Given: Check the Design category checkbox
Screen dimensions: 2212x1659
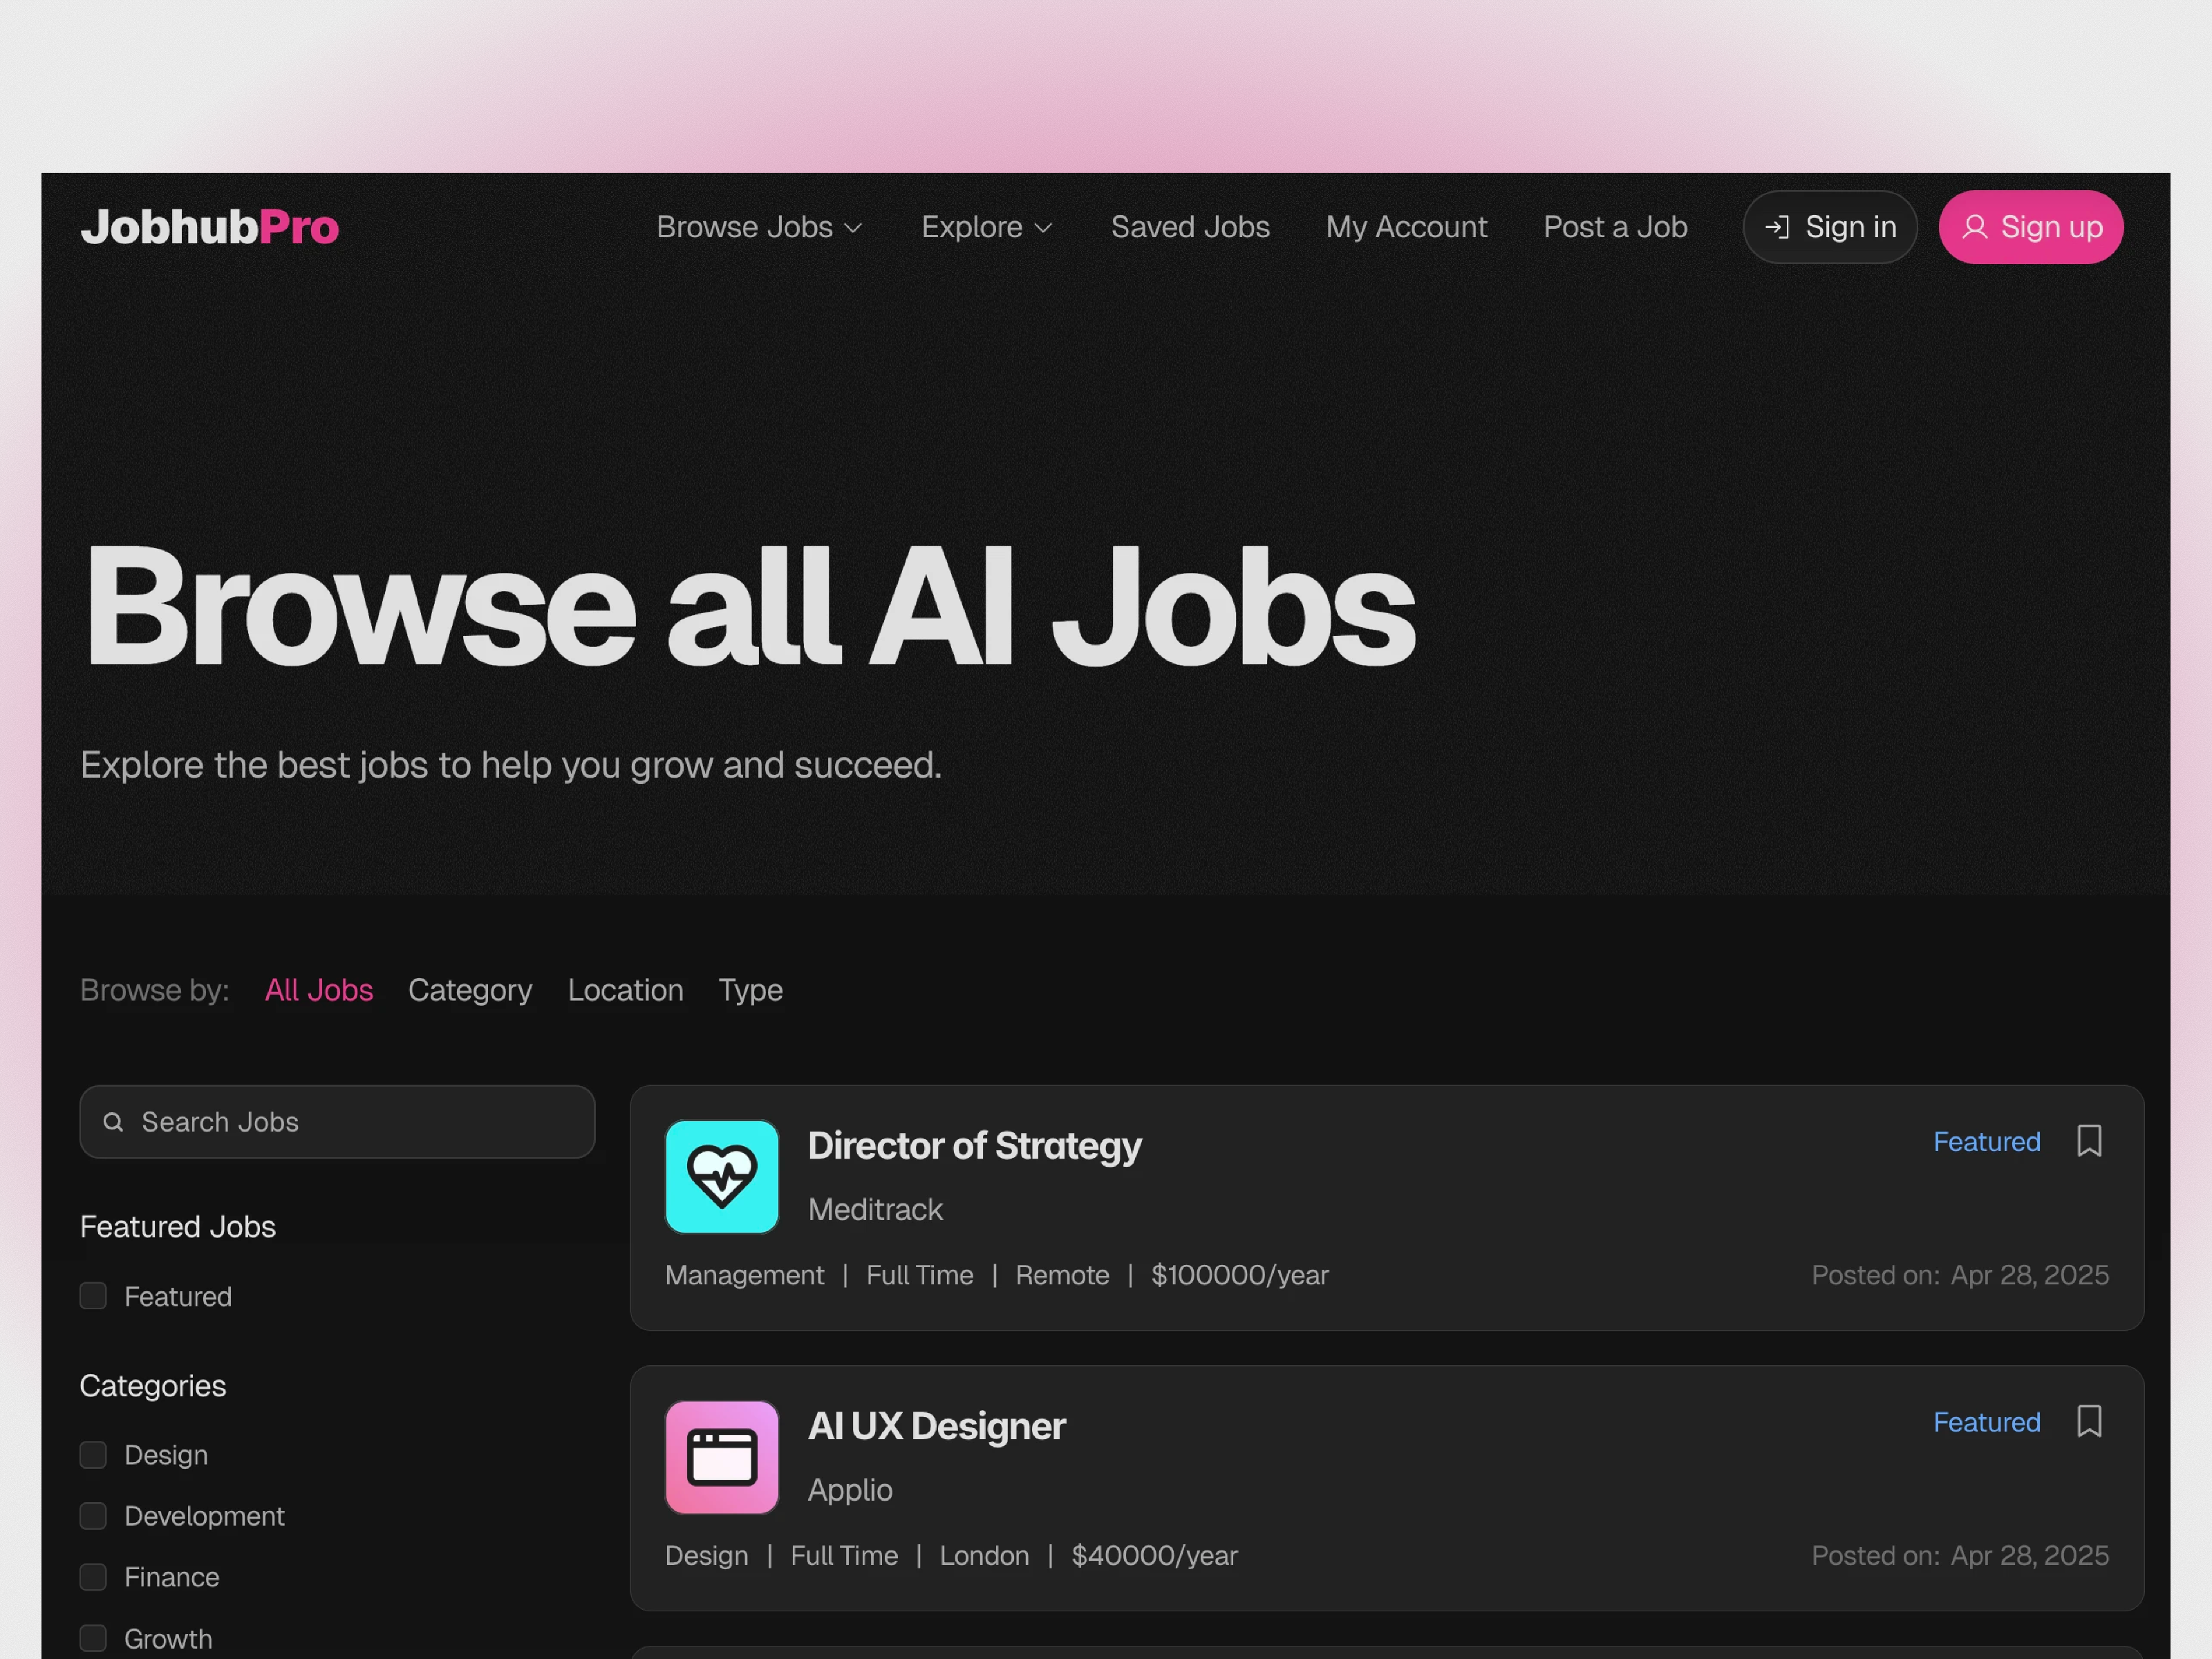Looking at the screenshot, I should (93, 1455).
